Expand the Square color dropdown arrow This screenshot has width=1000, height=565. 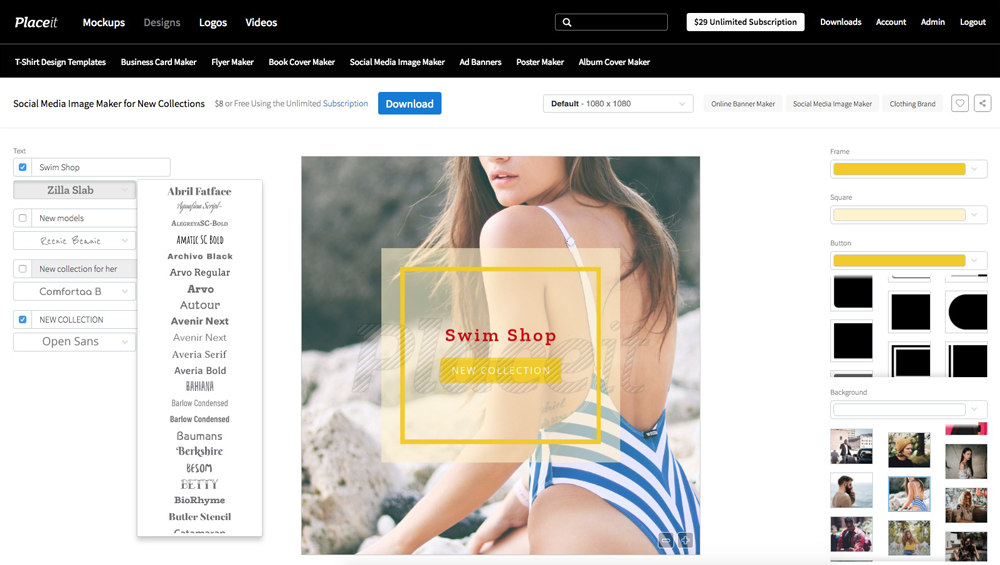point(974,215)
